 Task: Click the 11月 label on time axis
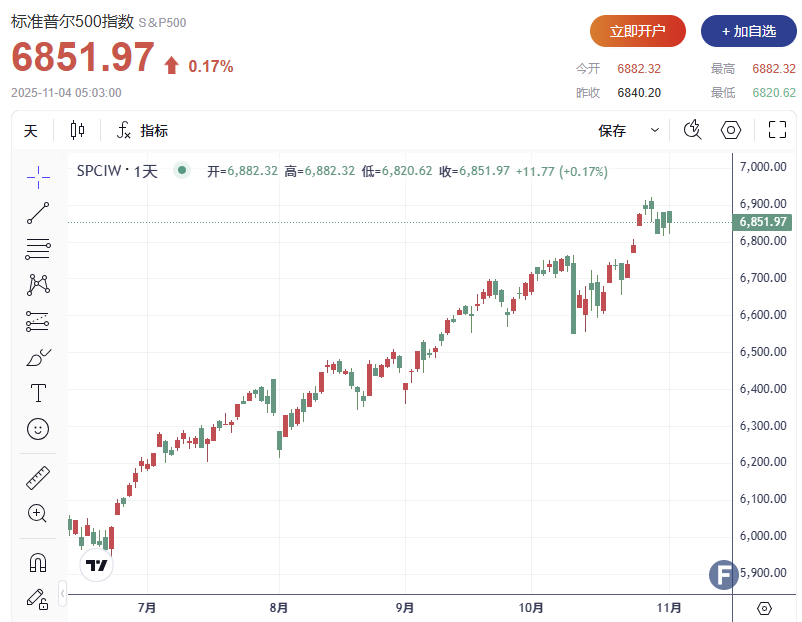click(x=669, y=608)
